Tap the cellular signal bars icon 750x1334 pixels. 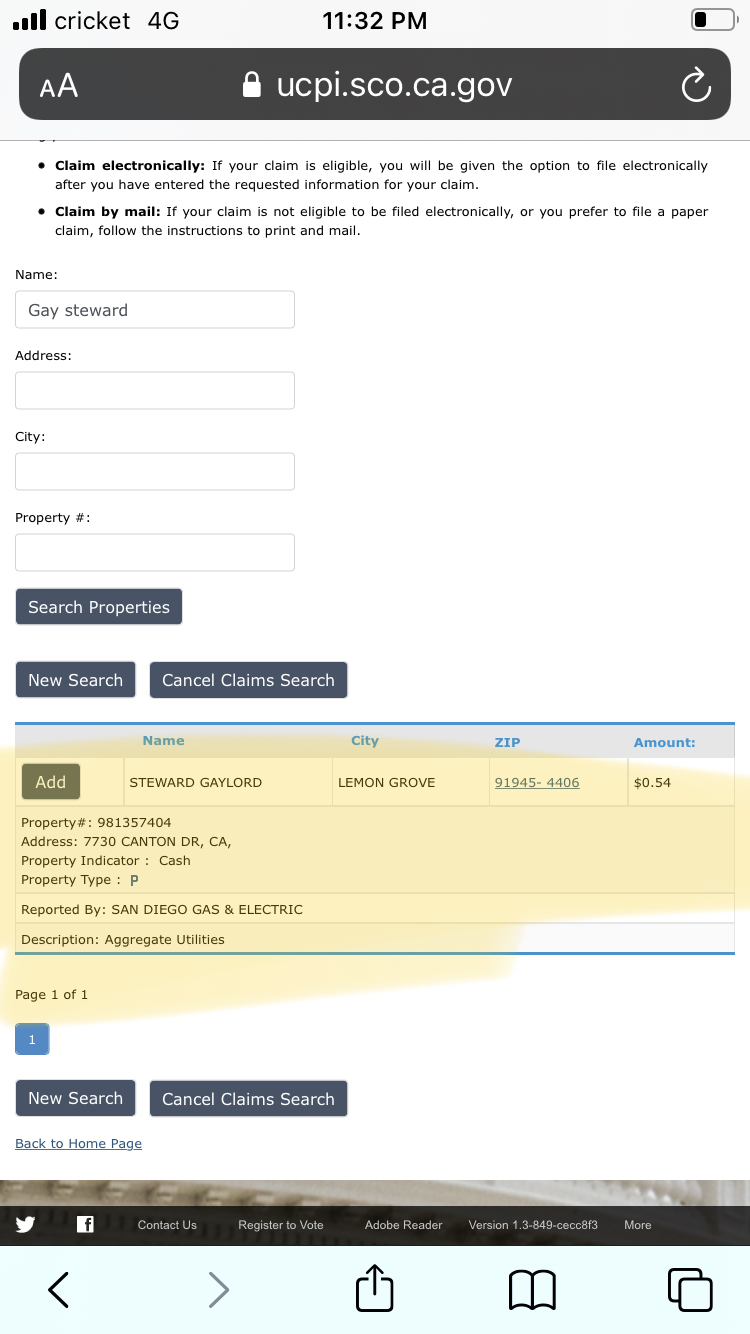(30, 19)
